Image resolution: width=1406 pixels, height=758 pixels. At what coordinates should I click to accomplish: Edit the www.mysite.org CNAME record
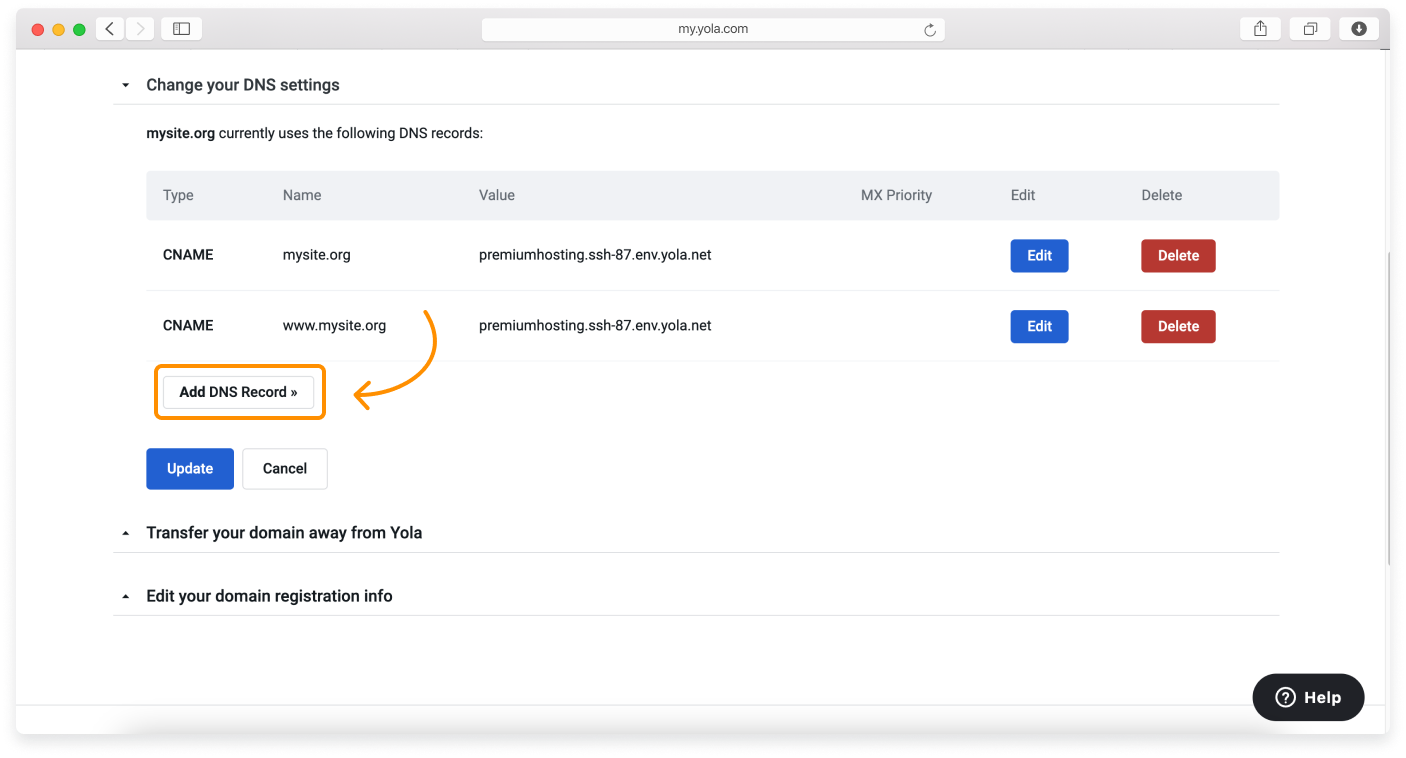(x=1039, y=326)
